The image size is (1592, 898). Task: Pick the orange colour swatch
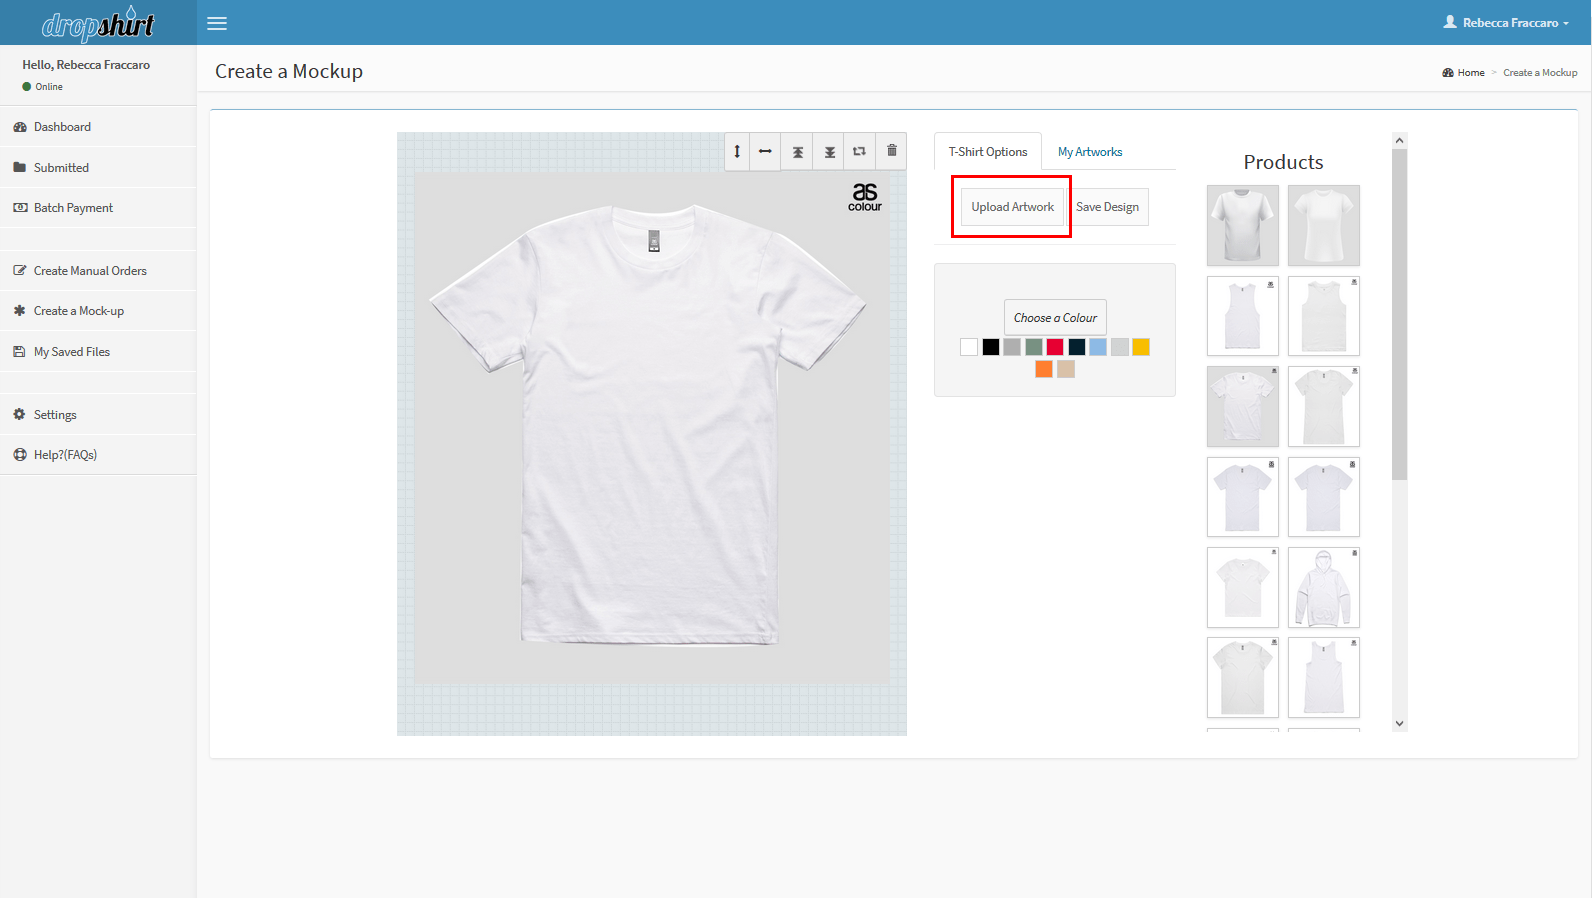[1044, 369]
